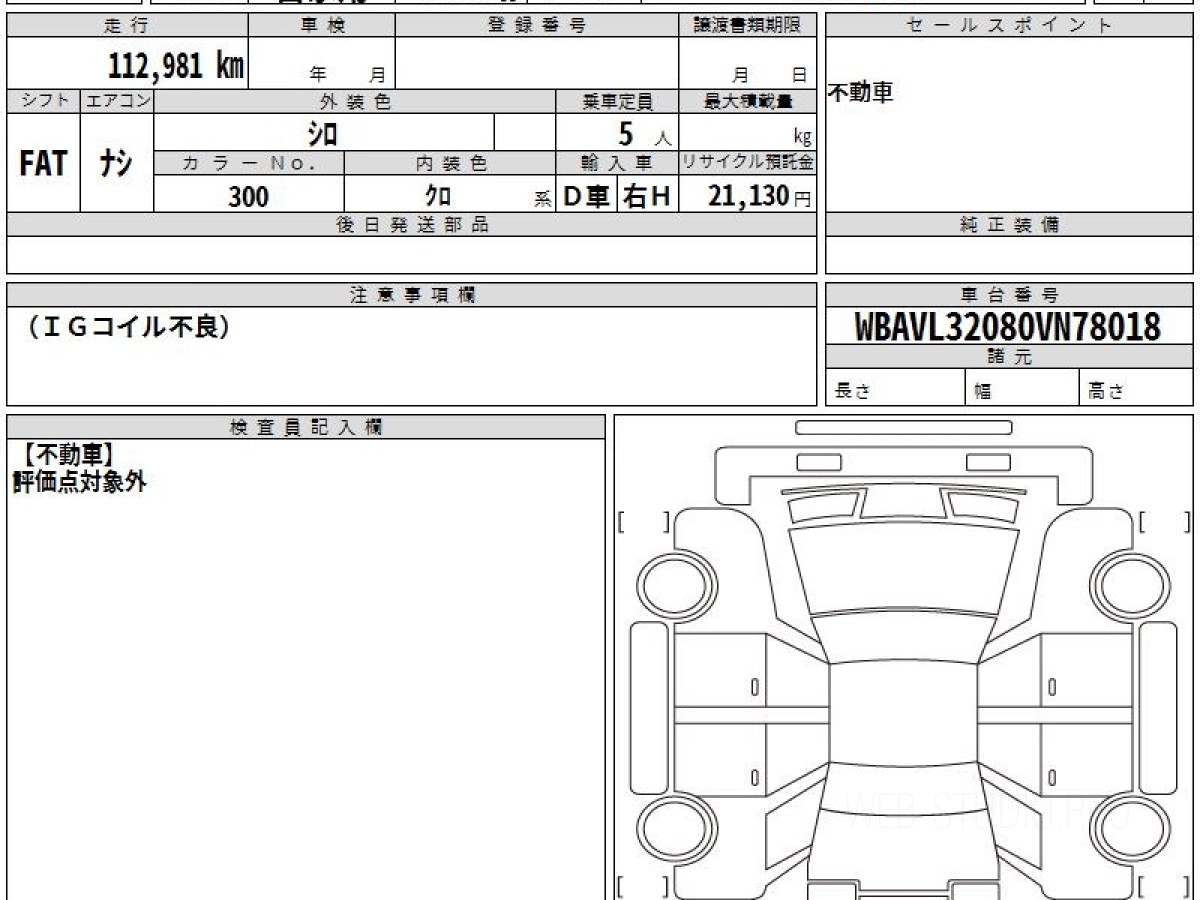Click the front wheel on diagram's right side
Viewport: 1200px width, 900px height.
coord(1135,584)
